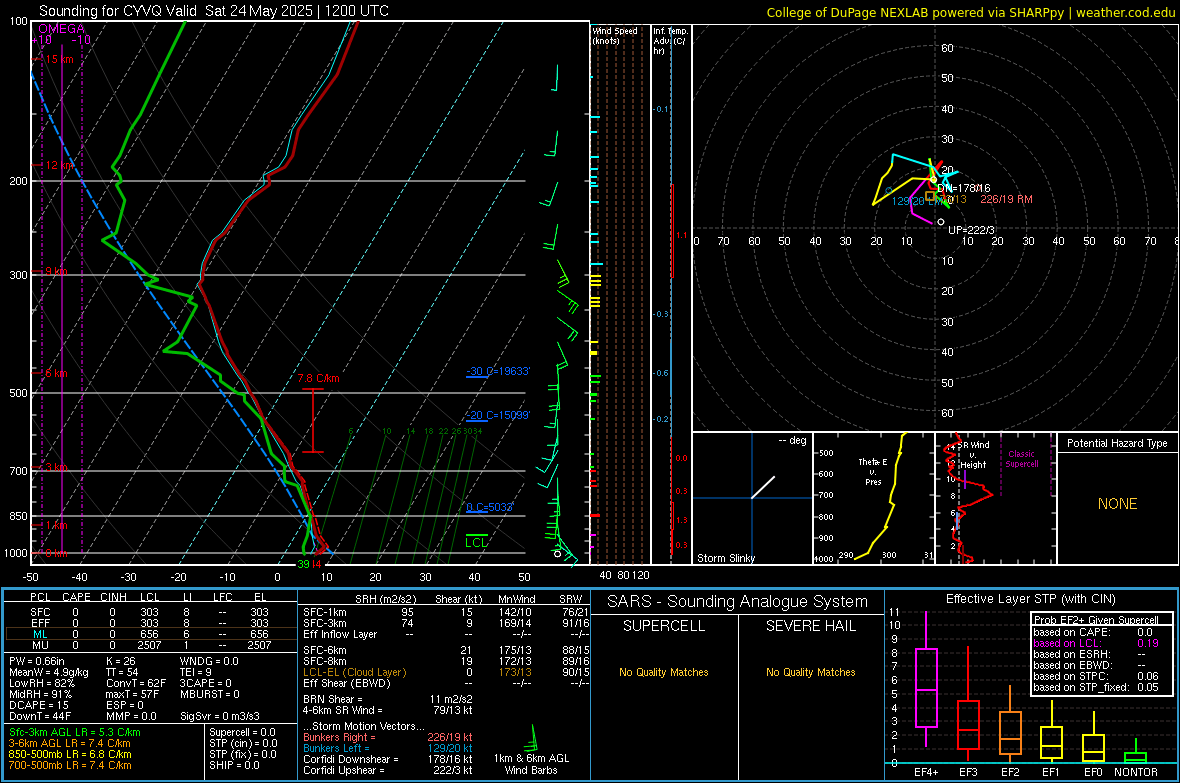Click the '226/19 RM' hodograph label

(1006, 200)
